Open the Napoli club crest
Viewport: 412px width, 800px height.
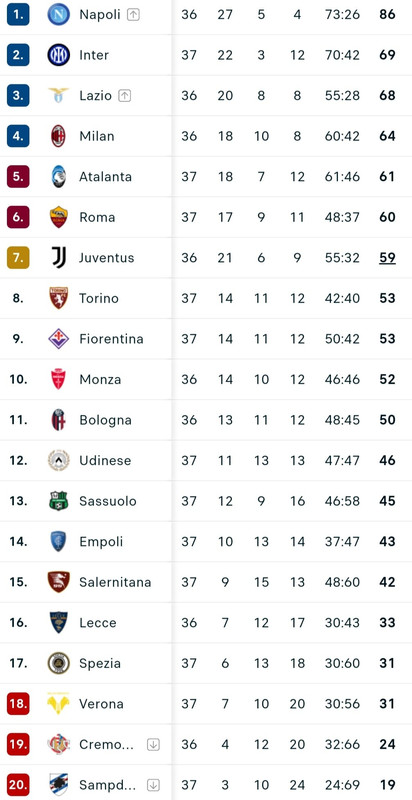point(59,14)
